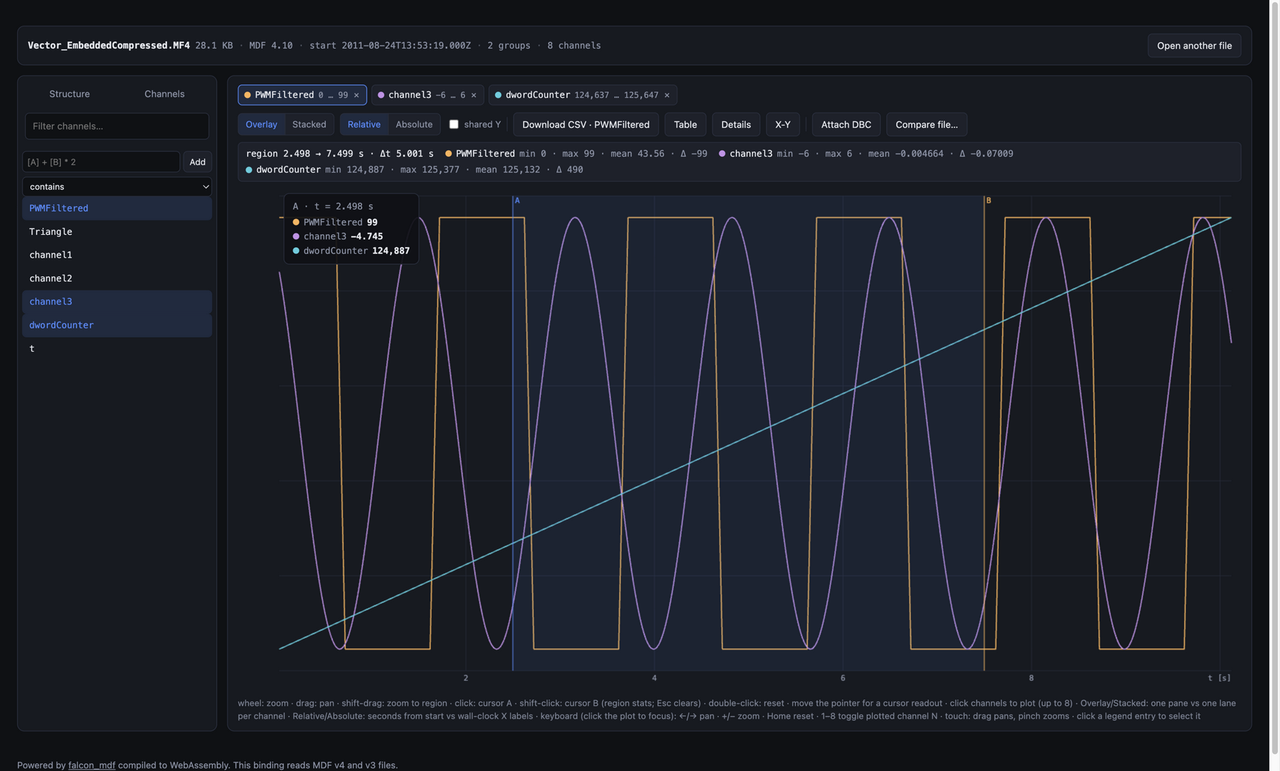Image resolution: width=1280 pixels, height=771 pixels.
Task: Click Add to add computed channel
Action: [x=197, y=162]
